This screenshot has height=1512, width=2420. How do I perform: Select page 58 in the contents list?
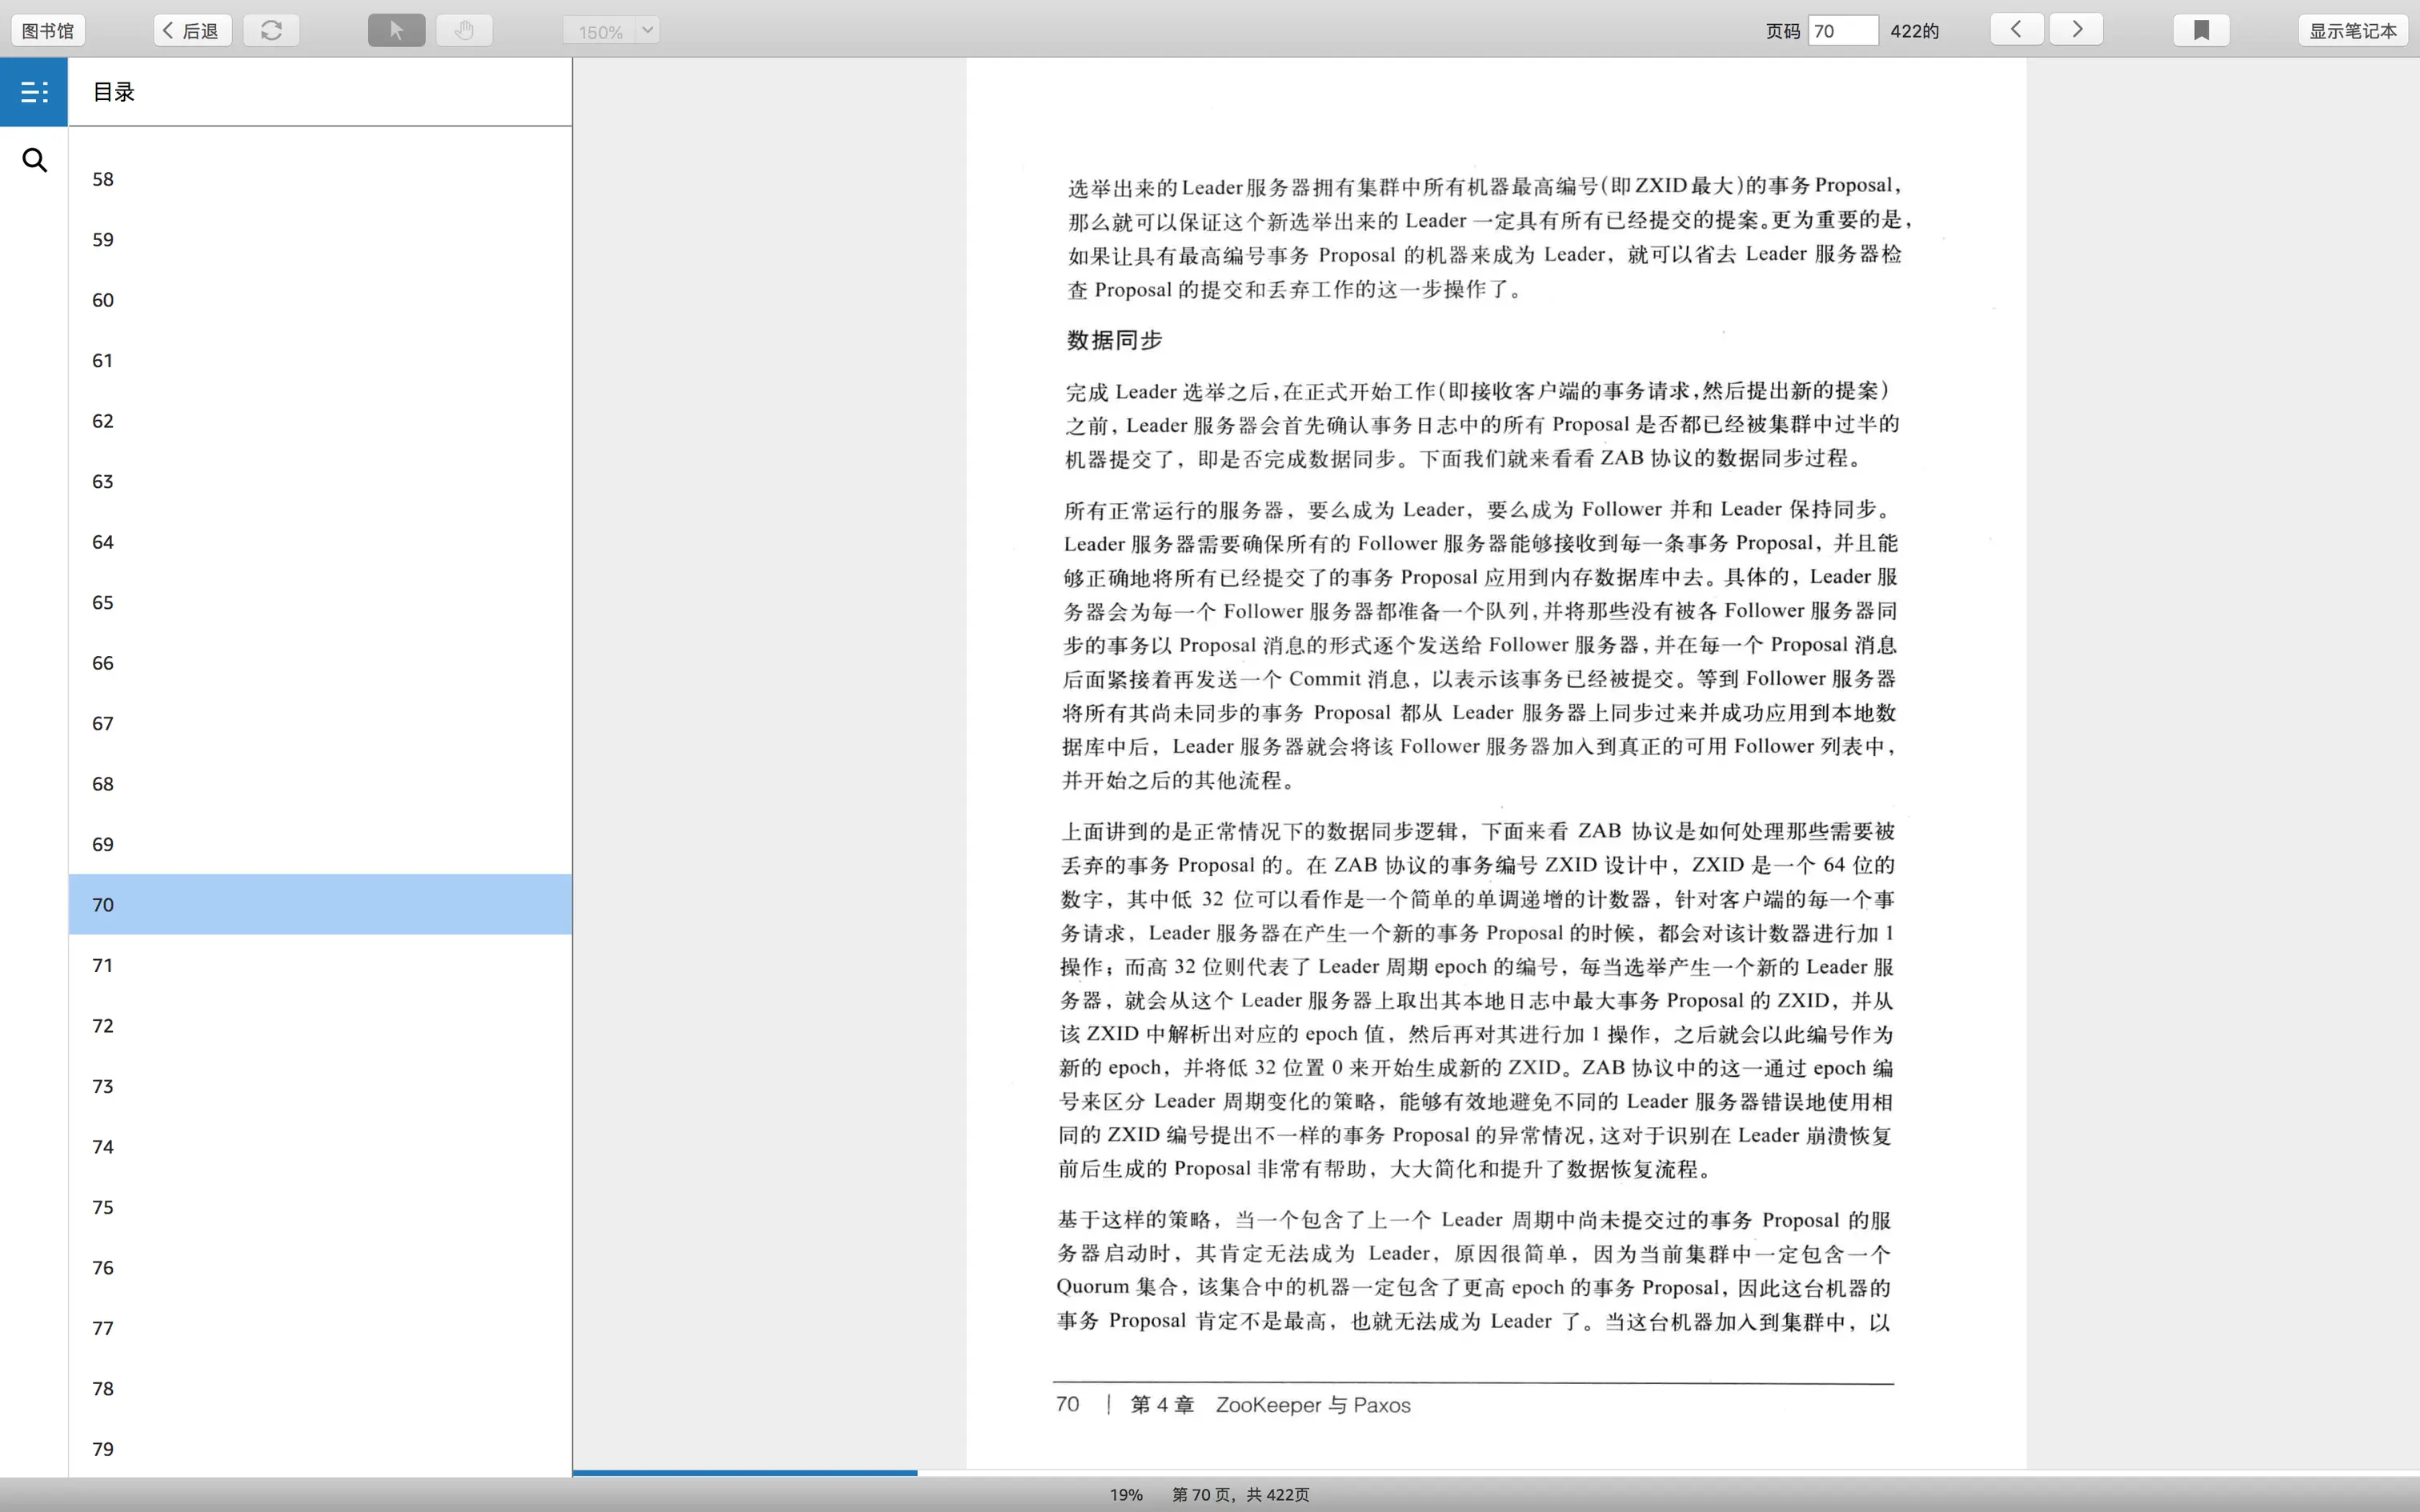coord(103,179)
